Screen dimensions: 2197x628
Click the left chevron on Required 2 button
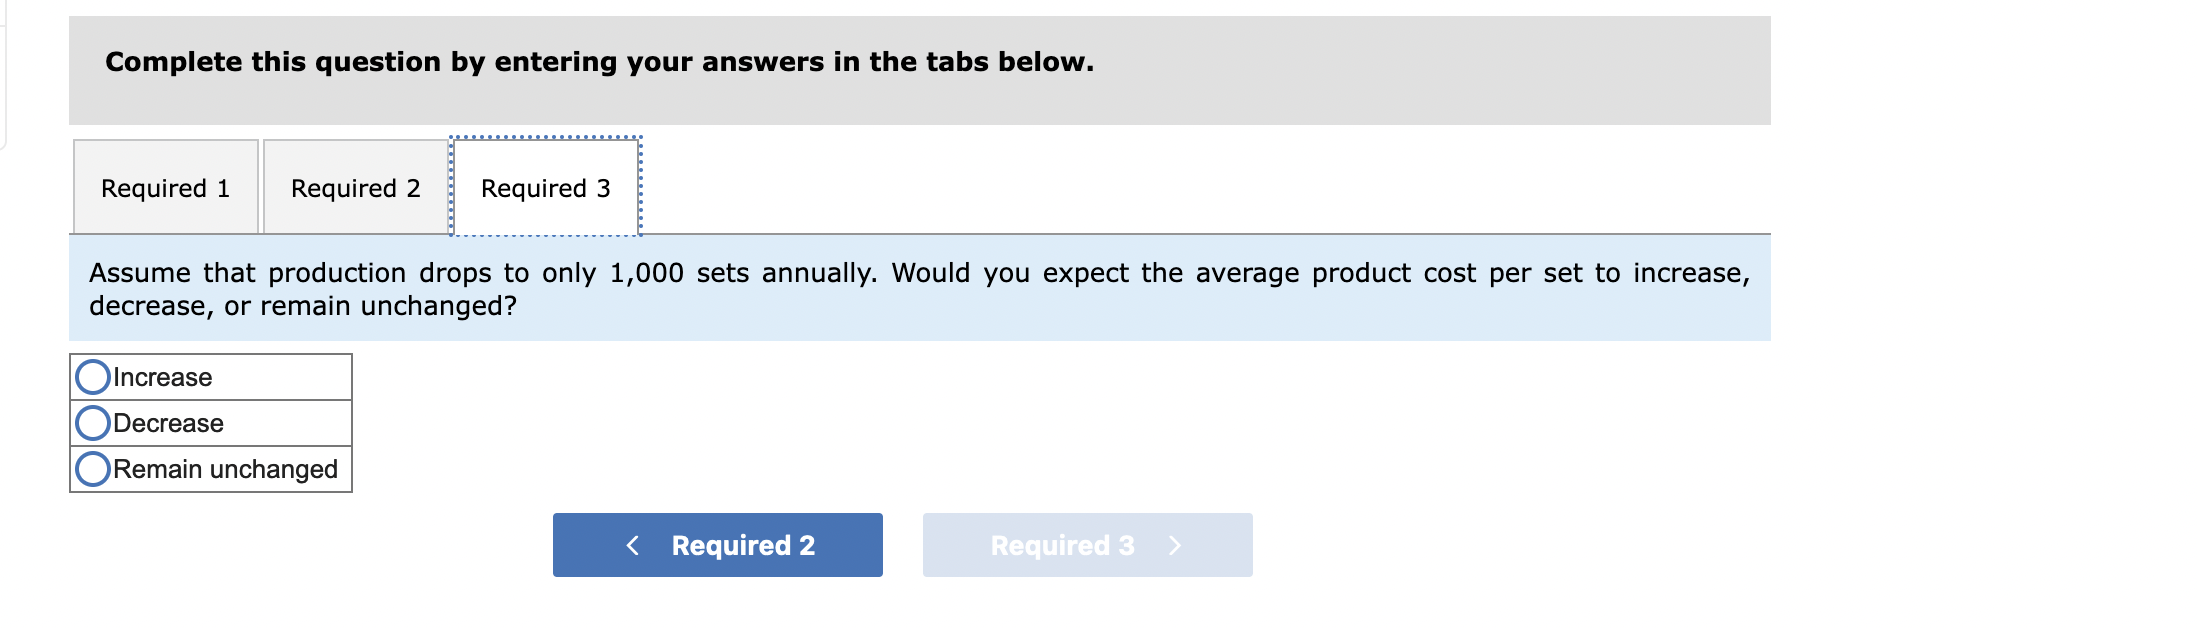(x=632, y=545)
